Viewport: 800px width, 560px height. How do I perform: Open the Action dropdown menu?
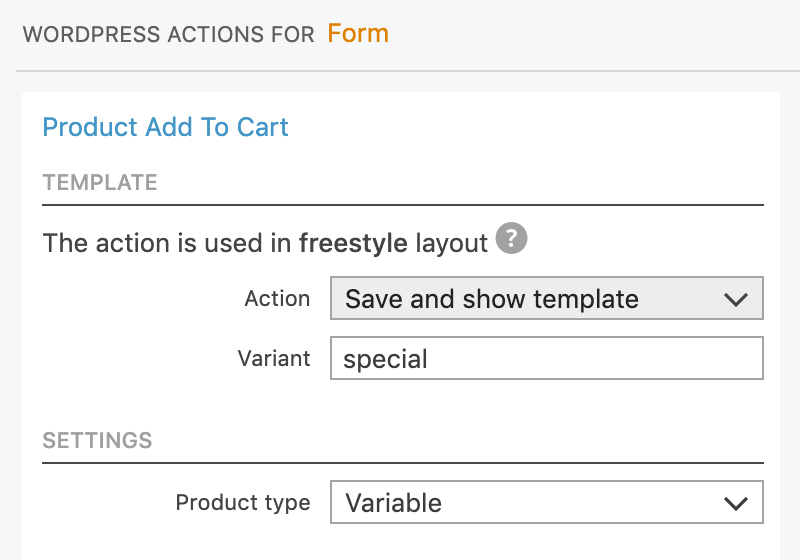click(547, 298)
